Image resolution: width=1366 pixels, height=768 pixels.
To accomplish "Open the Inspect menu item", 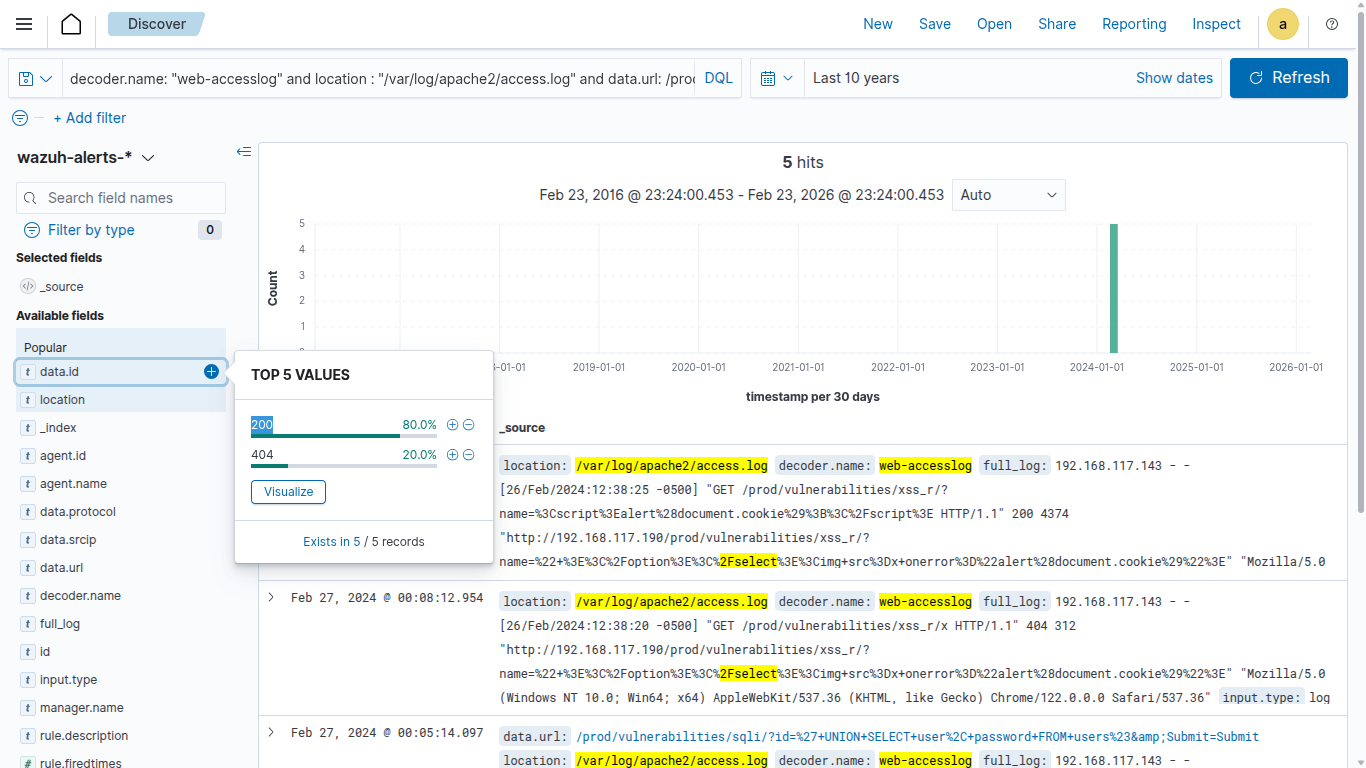I will coord(1216,24).
